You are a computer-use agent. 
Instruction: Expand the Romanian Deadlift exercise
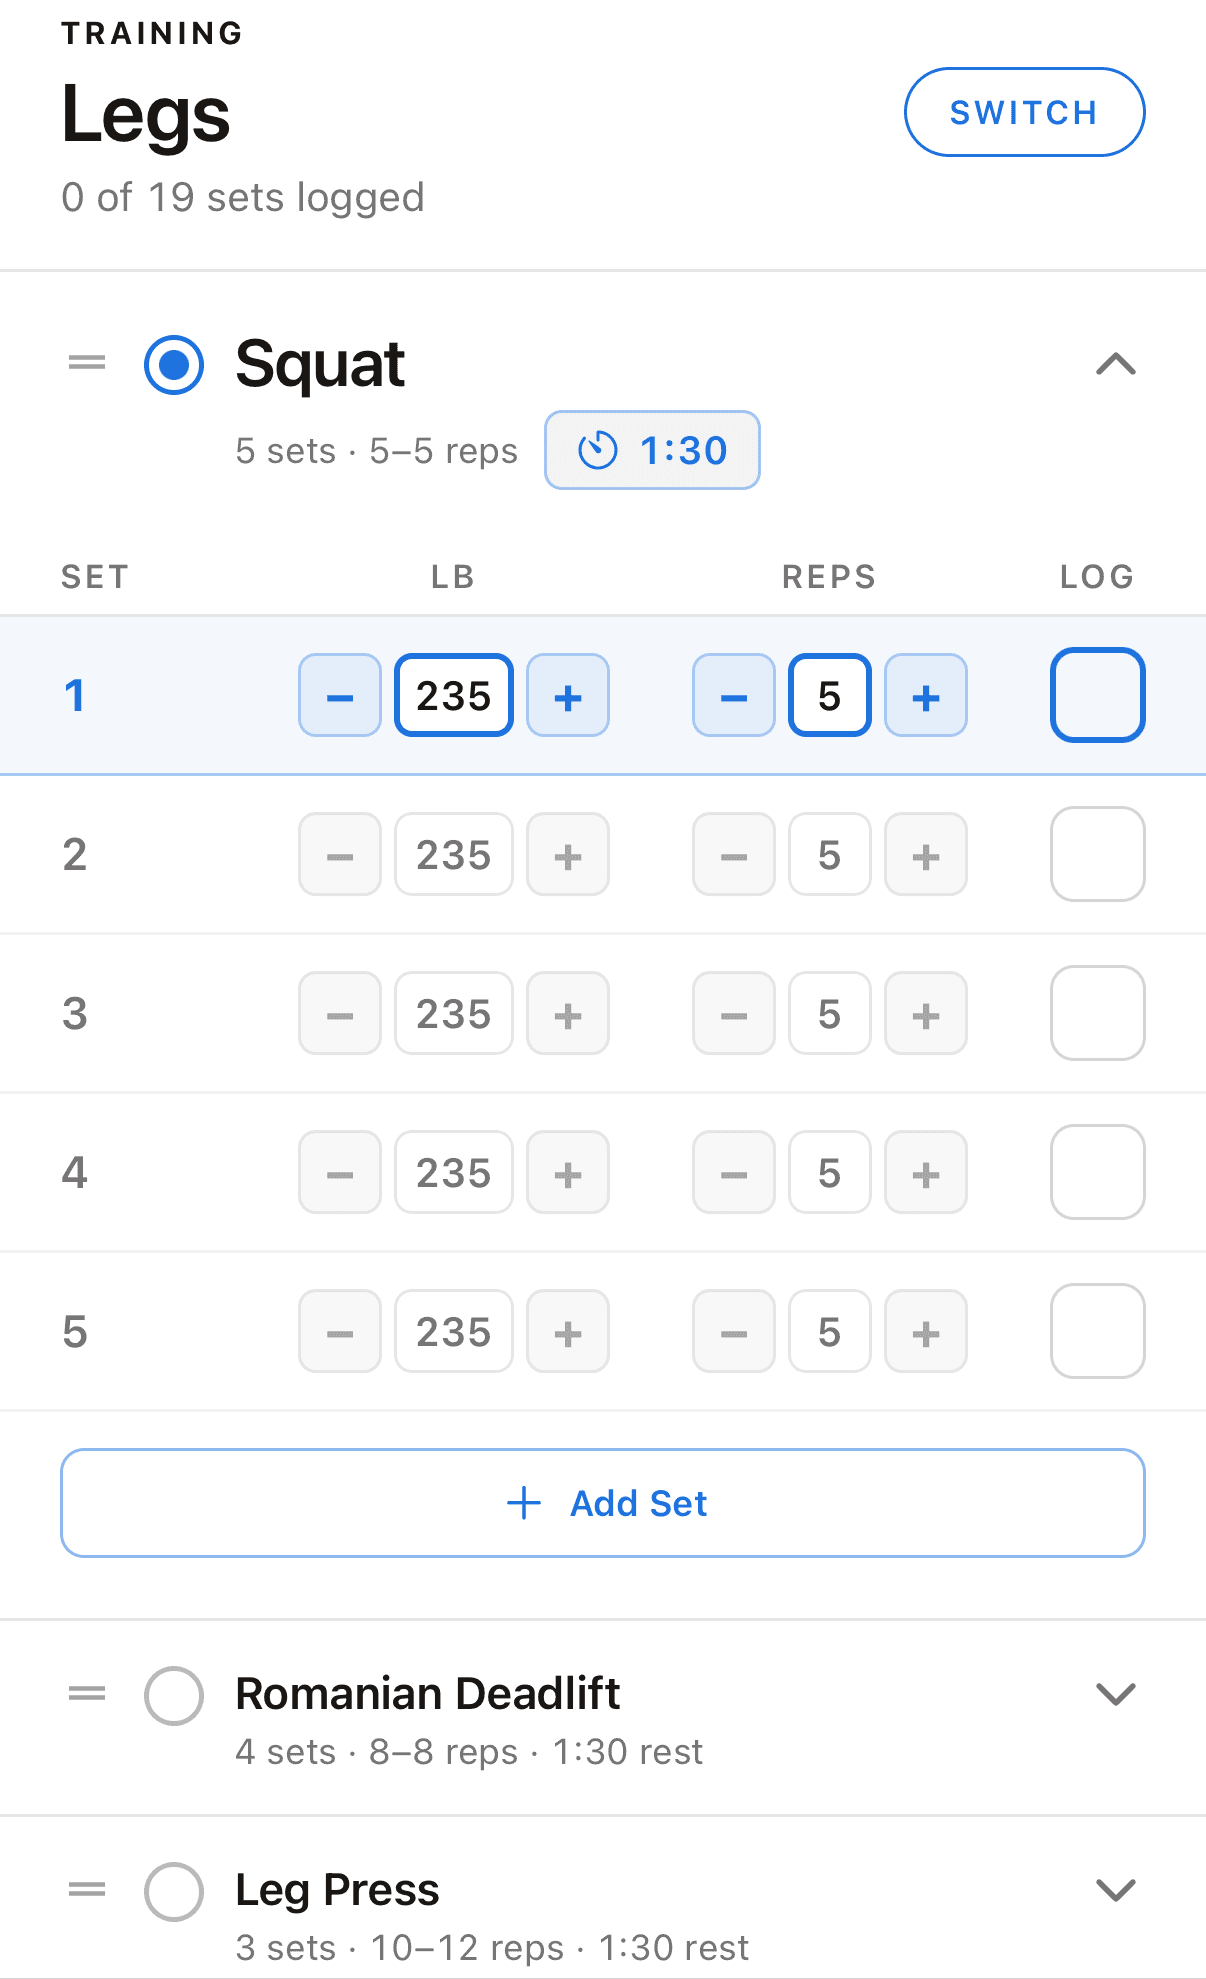point(1116,1694)
